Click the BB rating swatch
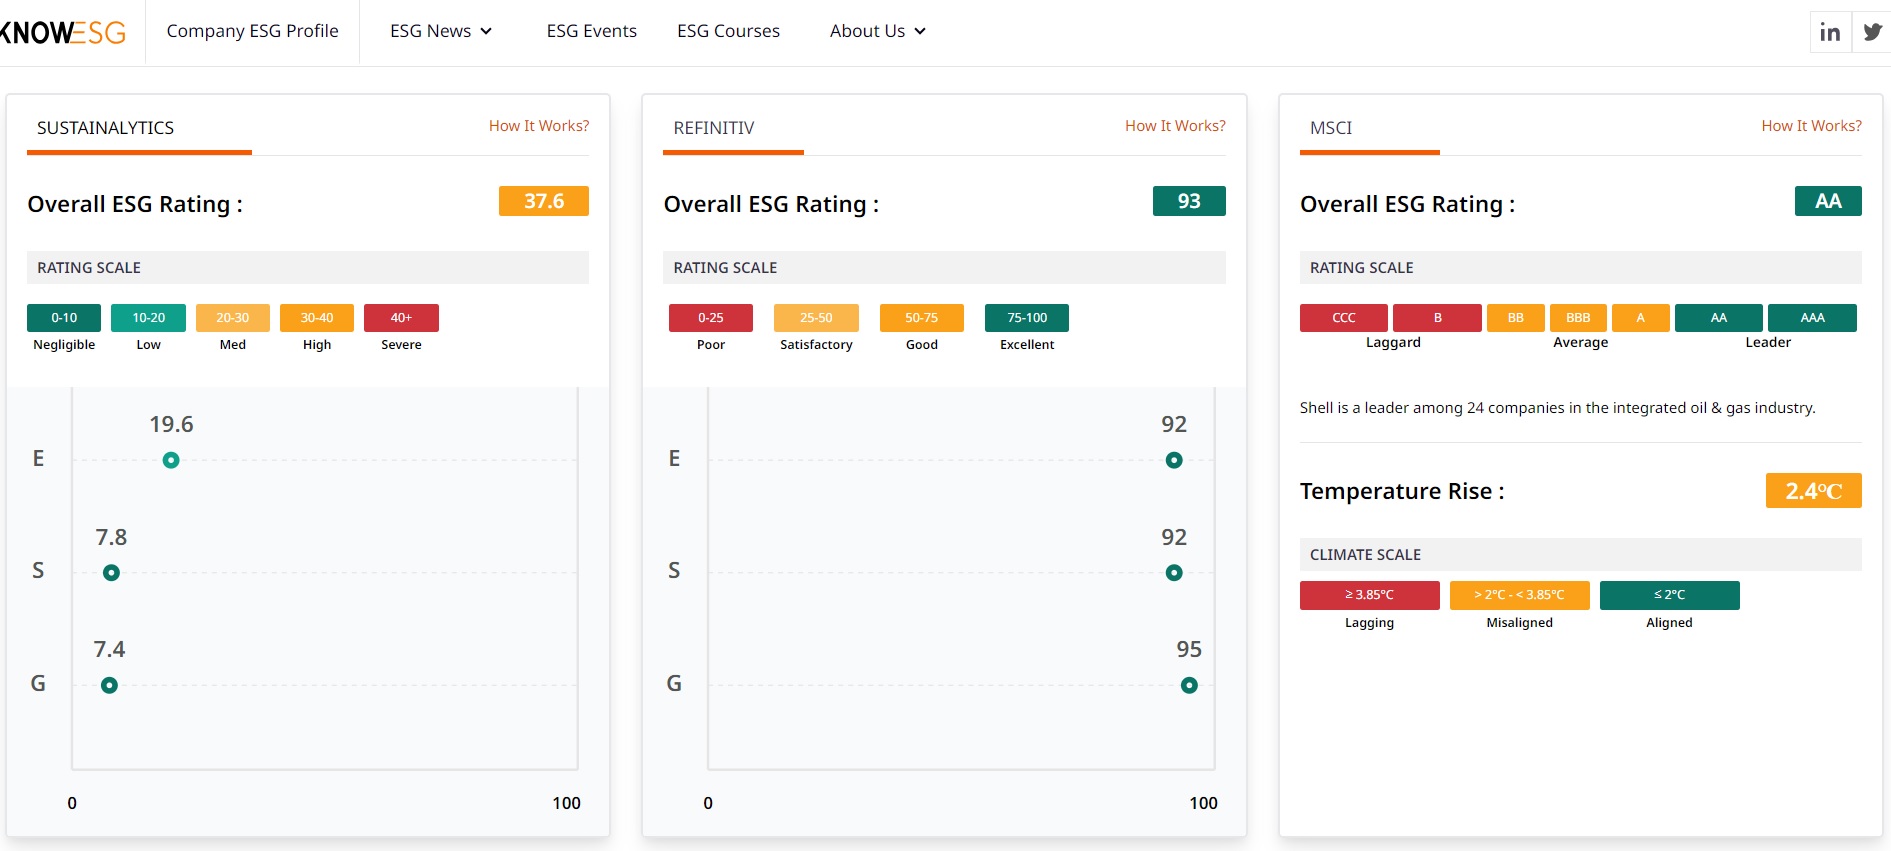This screenshot has height=851, width=1891. click(1516, 318)
